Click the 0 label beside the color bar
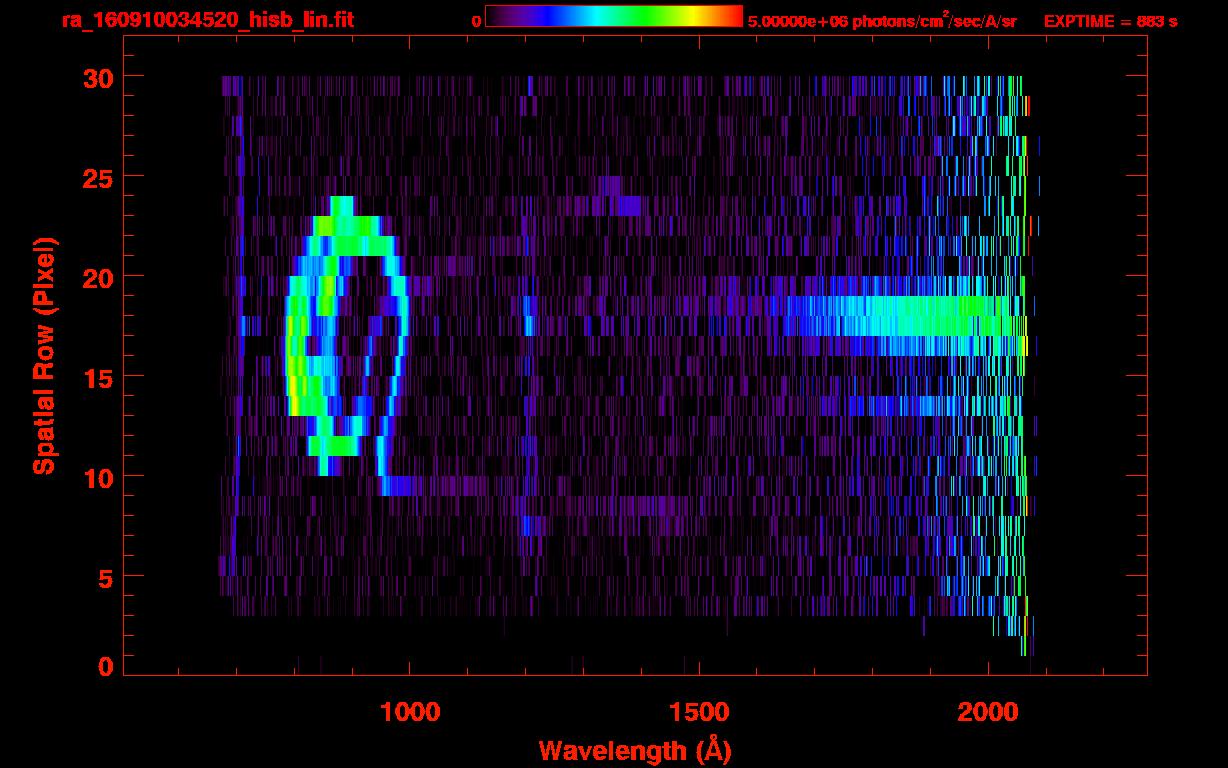 [x=476, y=21]
